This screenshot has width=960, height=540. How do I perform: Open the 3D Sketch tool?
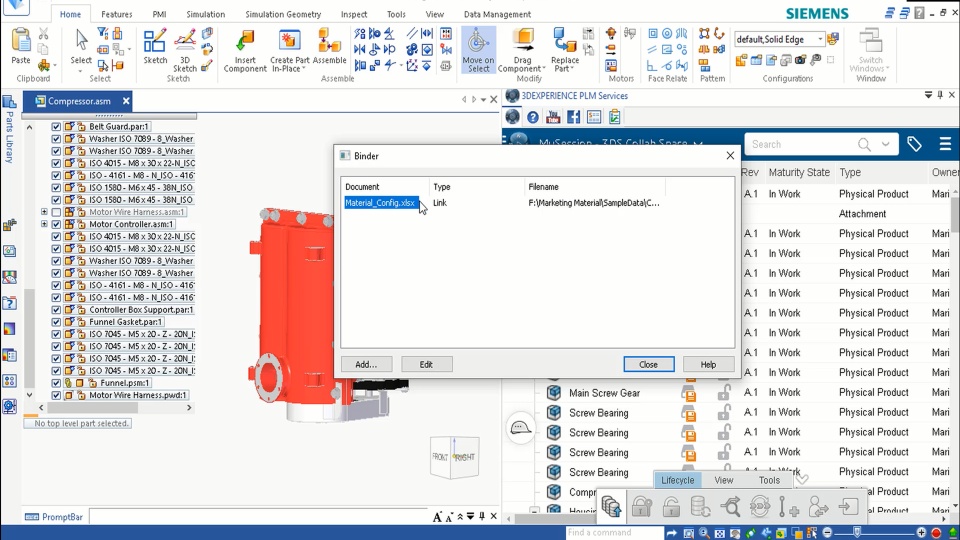point(185,50)
